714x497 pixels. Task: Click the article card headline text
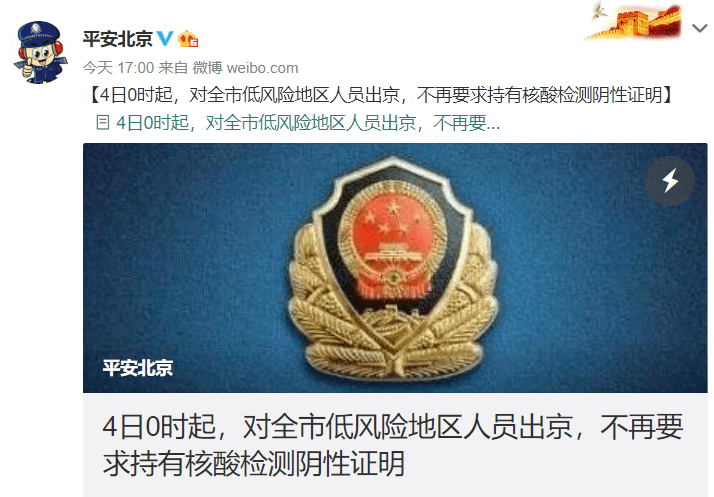tap(393, 445)
